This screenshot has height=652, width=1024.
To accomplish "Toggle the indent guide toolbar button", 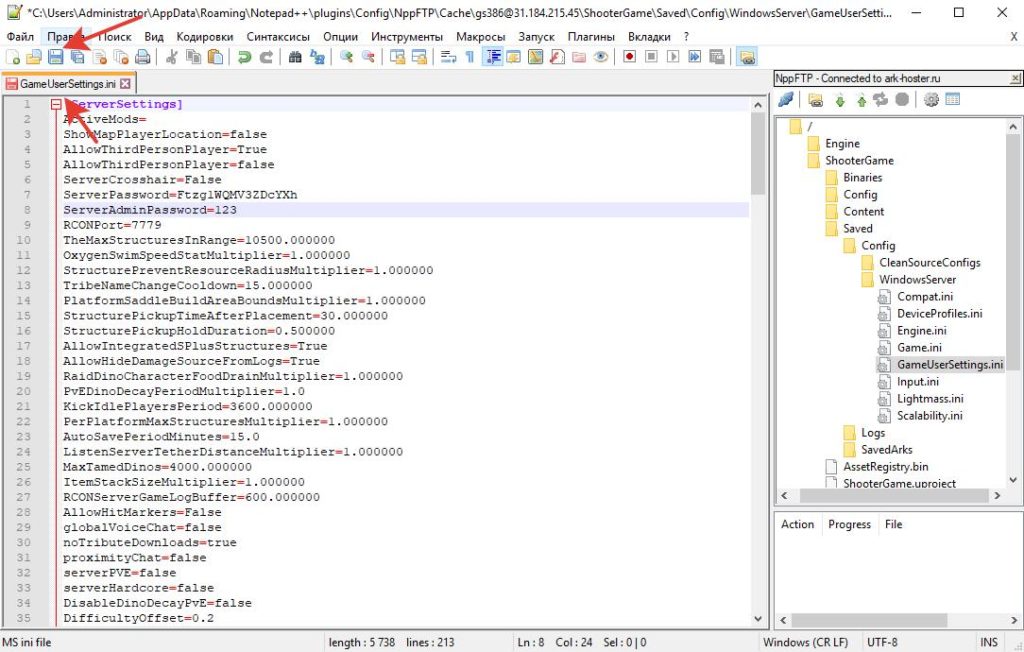I will point(492,57).
